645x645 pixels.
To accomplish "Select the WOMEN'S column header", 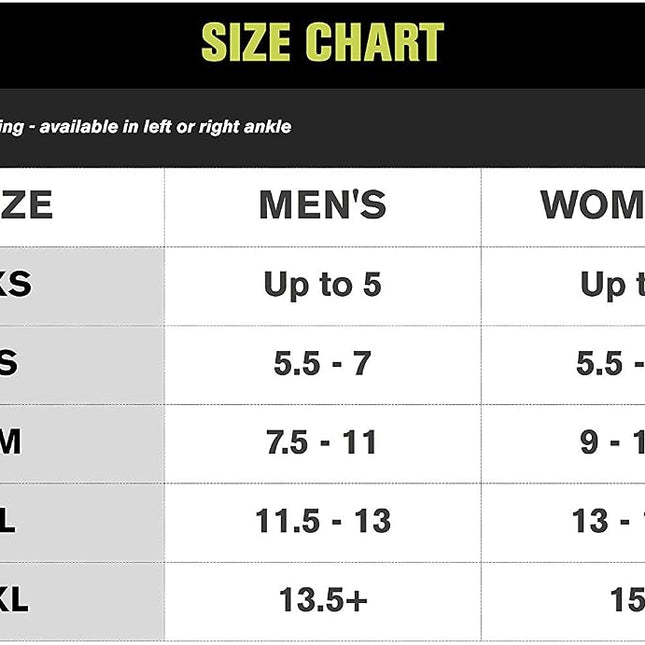I will pos(592,204).
